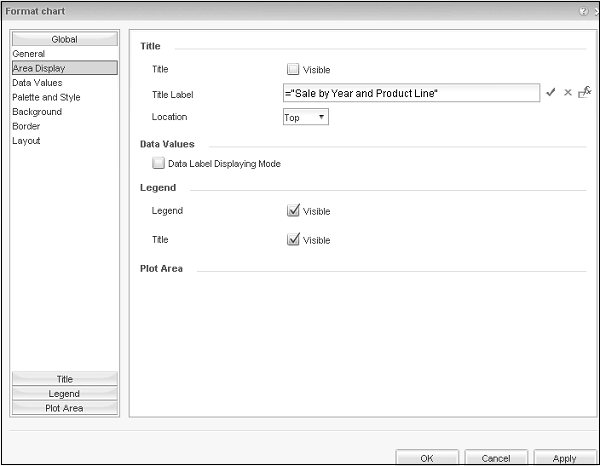Expand the Legend section in sidebar
Viewport: 600px width, 466px height.
[x=64, y=394]
